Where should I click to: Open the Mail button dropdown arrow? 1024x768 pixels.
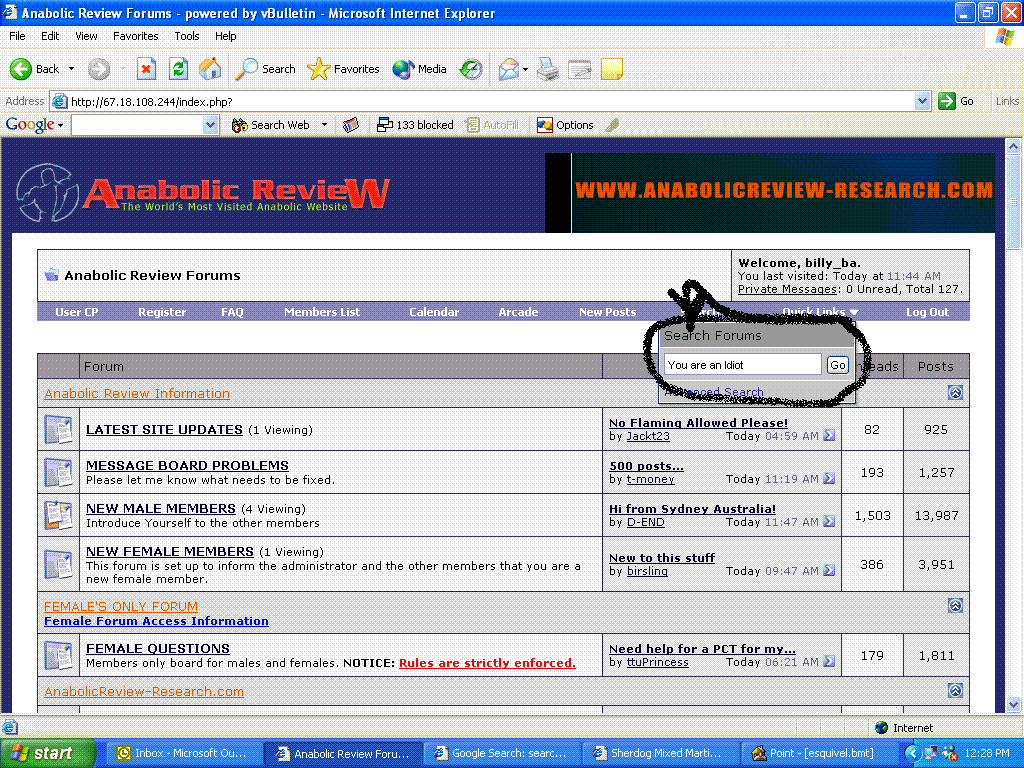[525, 69]
